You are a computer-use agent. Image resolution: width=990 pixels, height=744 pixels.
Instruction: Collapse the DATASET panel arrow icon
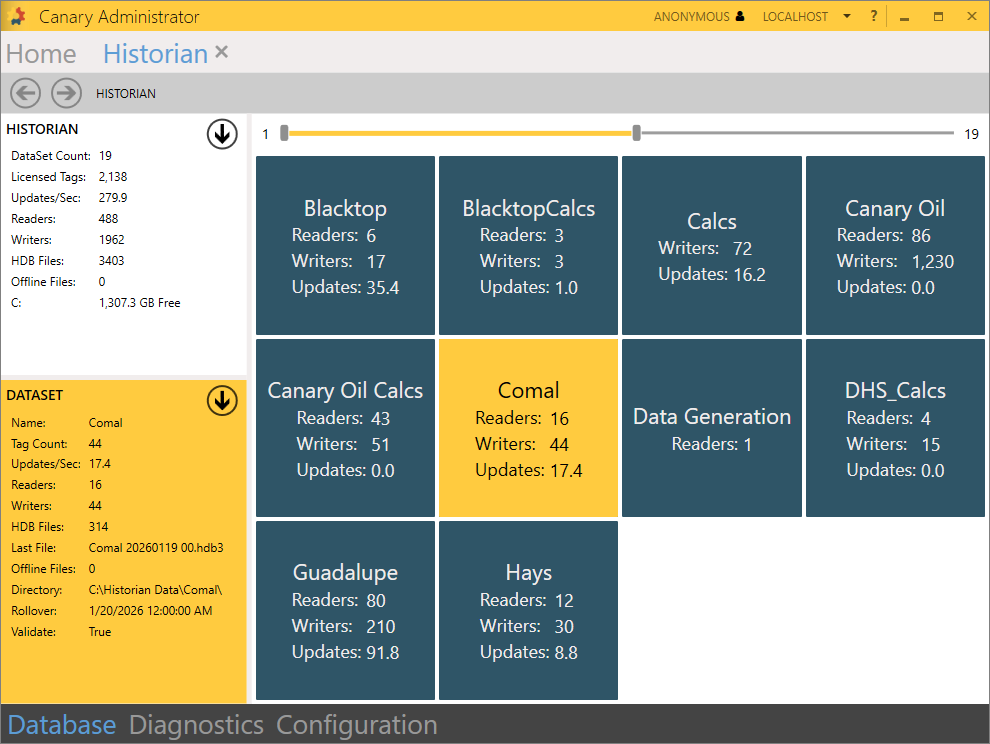click(222, 400)
